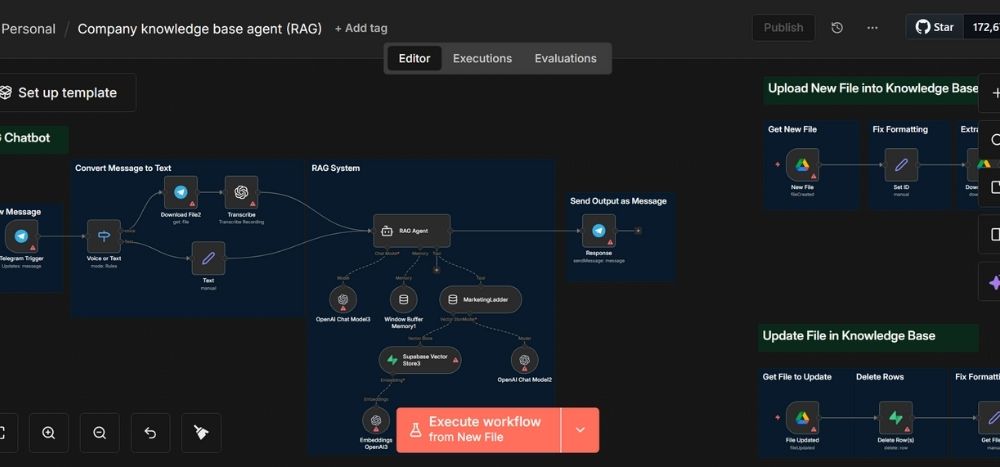Click the zoom out canvas button
Viewport: 1000px width, 467px height.
tap(99, 433)
